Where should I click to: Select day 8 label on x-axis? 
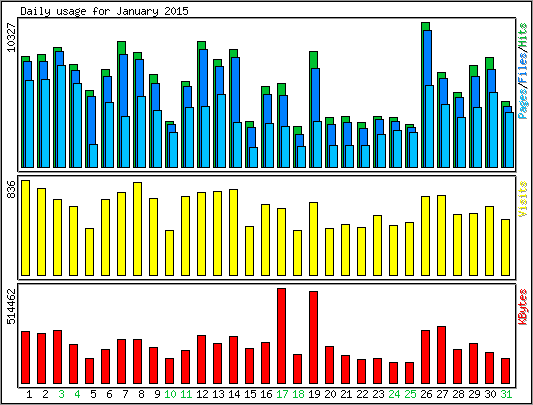coord(141,394)
